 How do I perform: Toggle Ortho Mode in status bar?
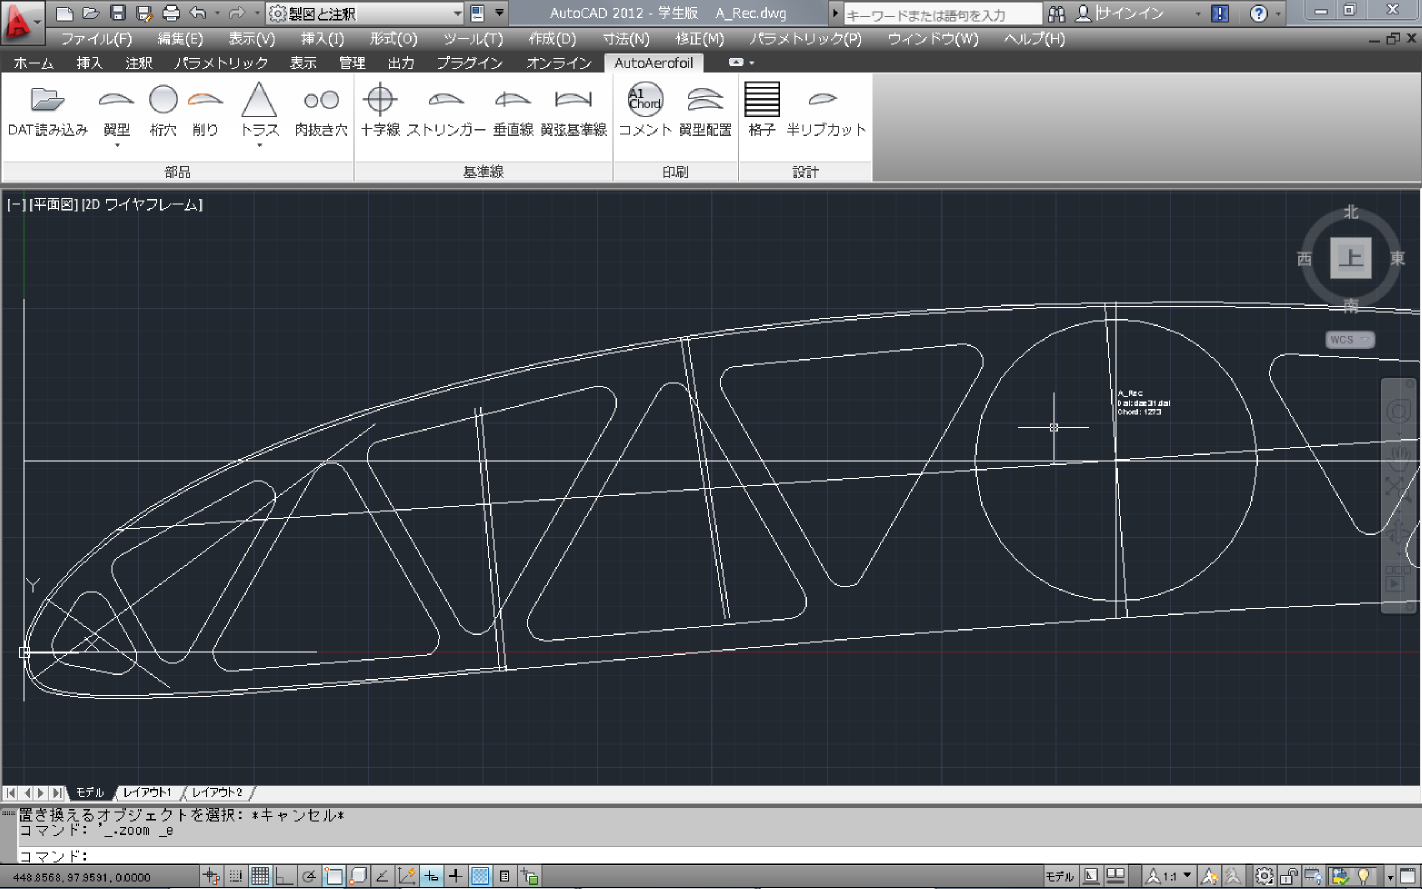(x=284, y=877)
